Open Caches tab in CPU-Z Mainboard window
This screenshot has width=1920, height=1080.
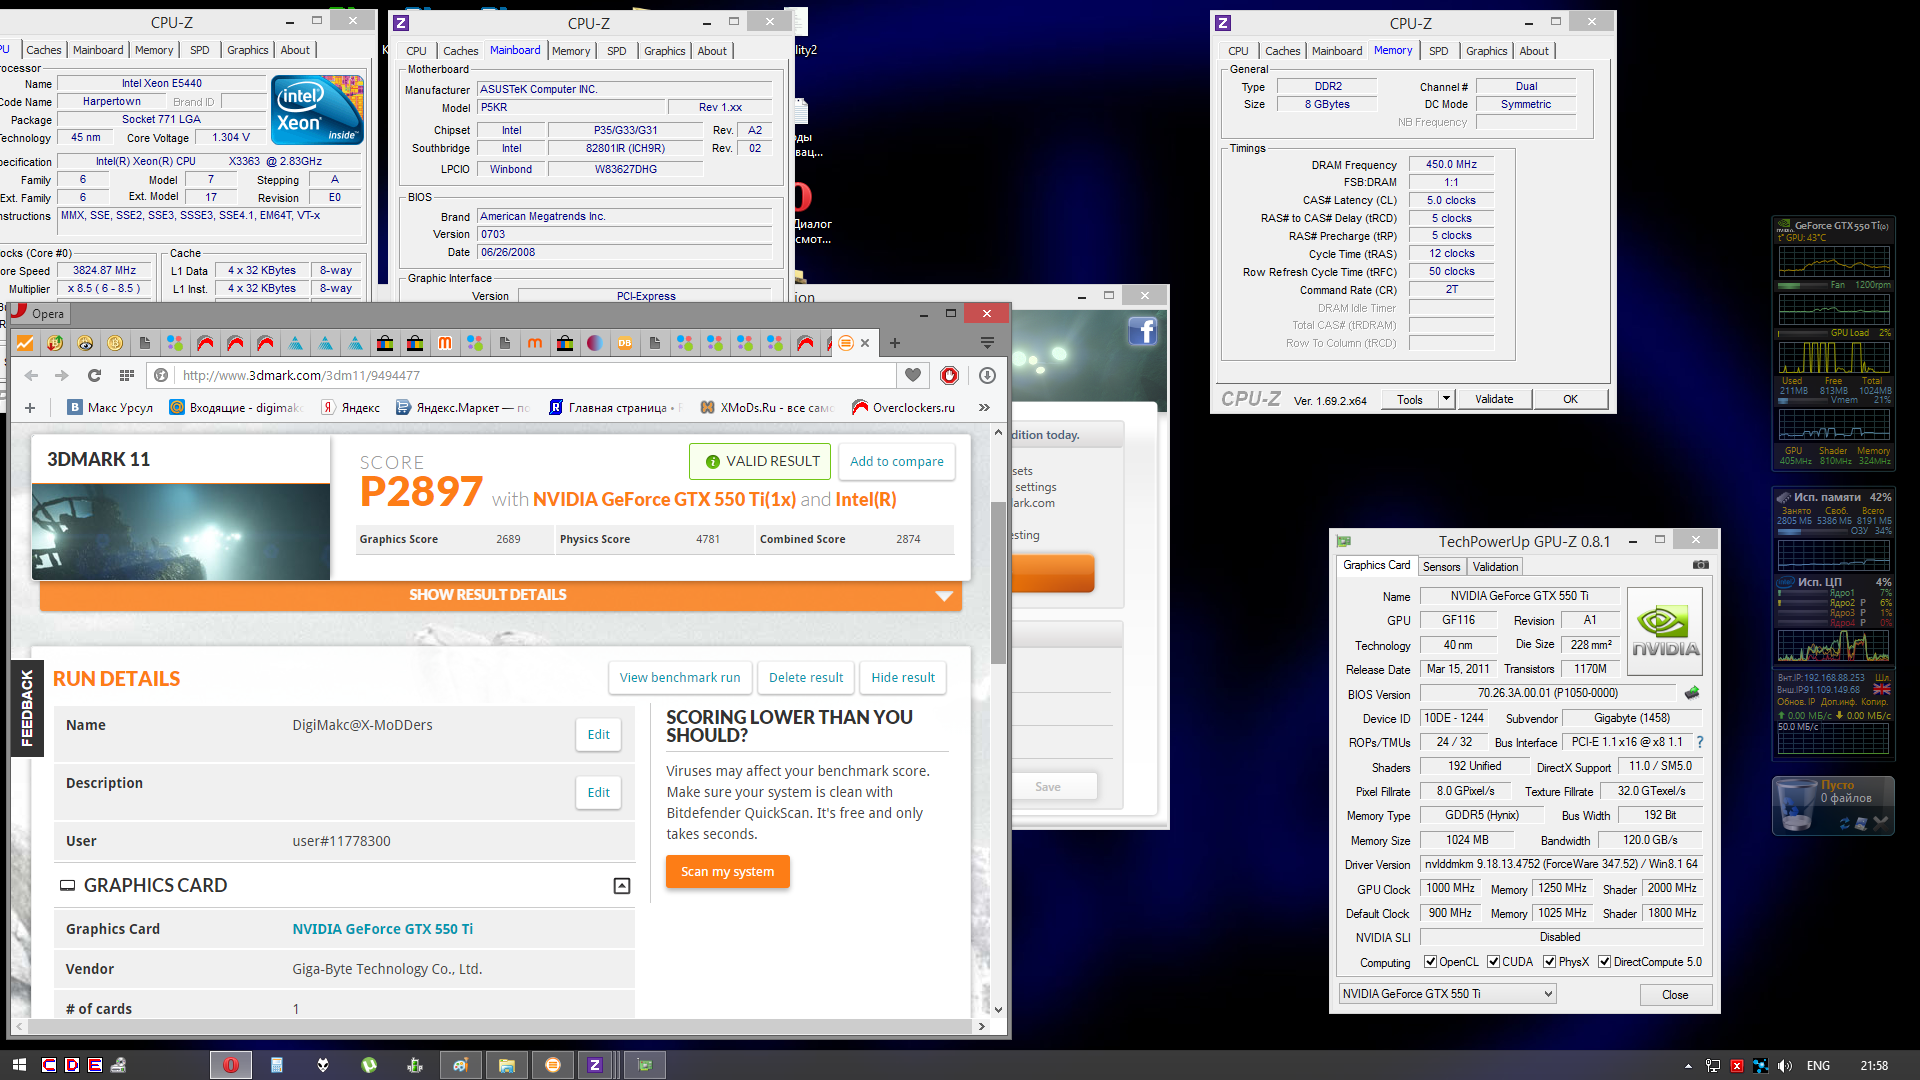(x=460, y=51)
